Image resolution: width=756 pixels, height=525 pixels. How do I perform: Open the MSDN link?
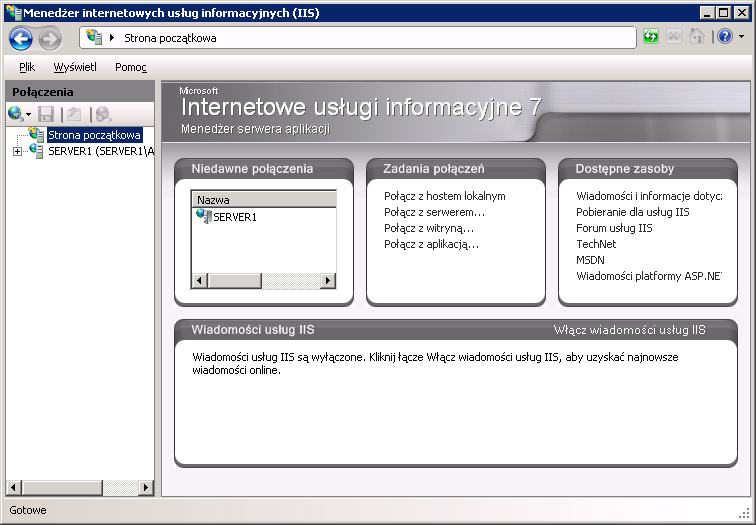click(x=590, y=260)
